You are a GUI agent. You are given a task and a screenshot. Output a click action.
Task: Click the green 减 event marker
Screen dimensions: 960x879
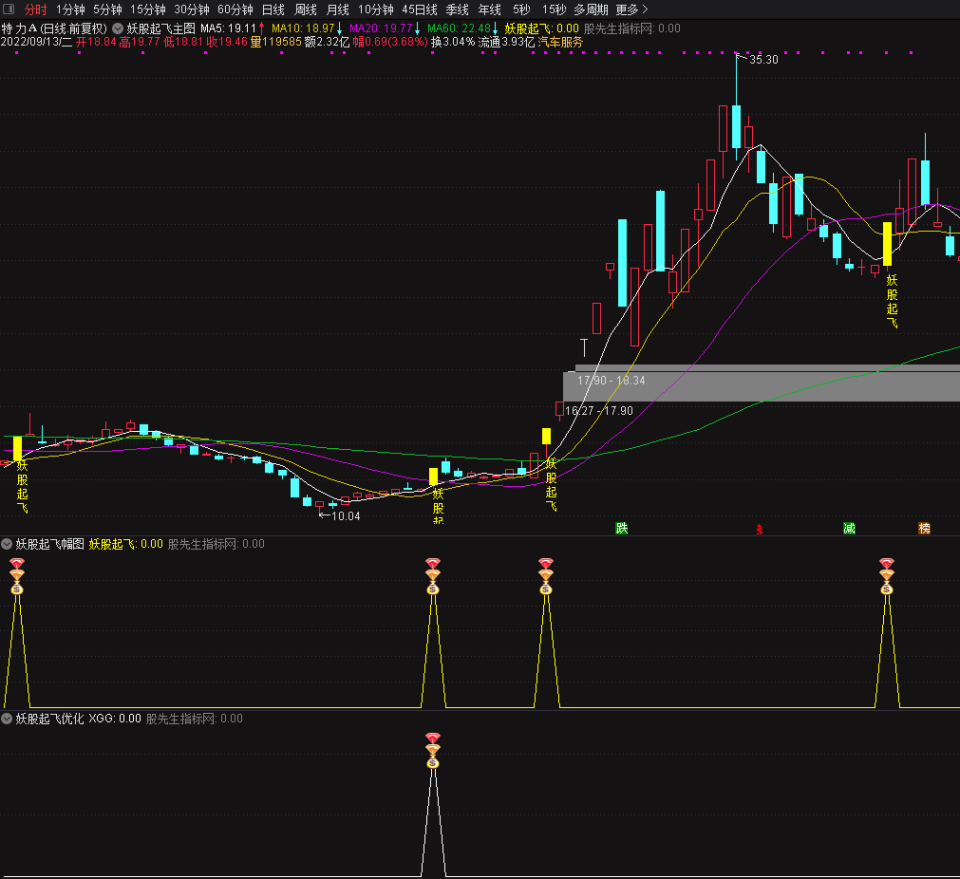[x=849, y=528]
